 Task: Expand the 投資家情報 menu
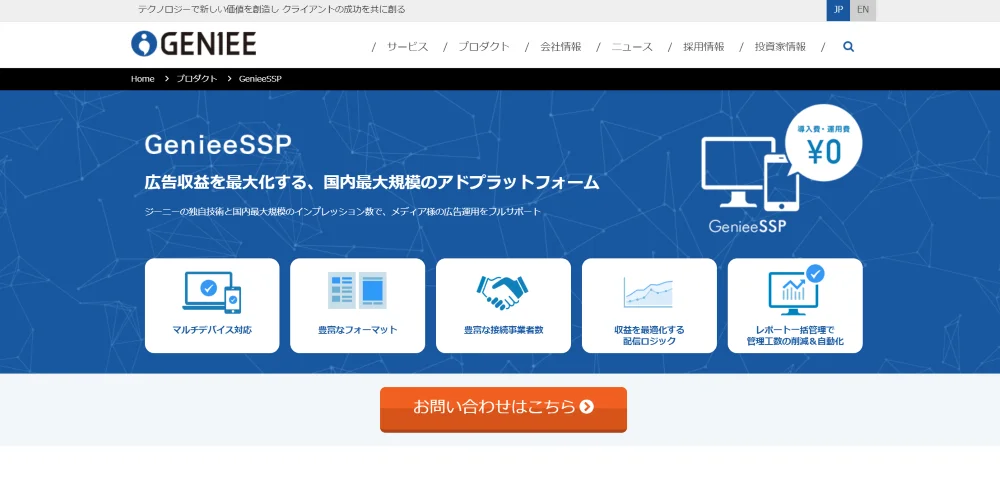[x=780, y=47]
